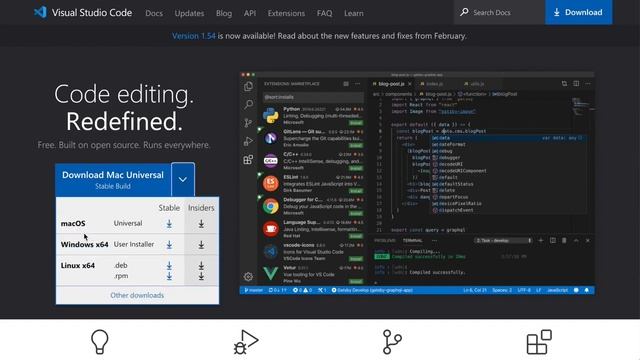
Task: Open the Extensions navigation link
Action: [x=286, y=13]
